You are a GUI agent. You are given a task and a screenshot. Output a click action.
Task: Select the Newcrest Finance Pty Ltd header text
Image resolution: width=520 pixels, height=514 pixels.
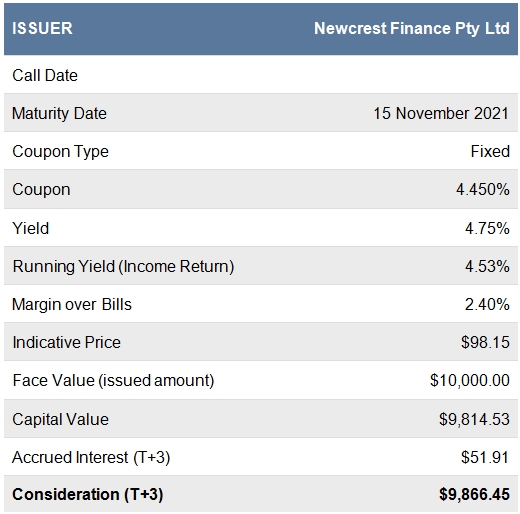pos(412,29)
